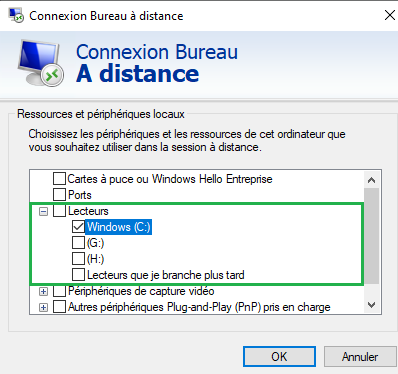The image size is (398, 374).
Task: Expand Périphériques de capture vidéo node
Action: 43,291
